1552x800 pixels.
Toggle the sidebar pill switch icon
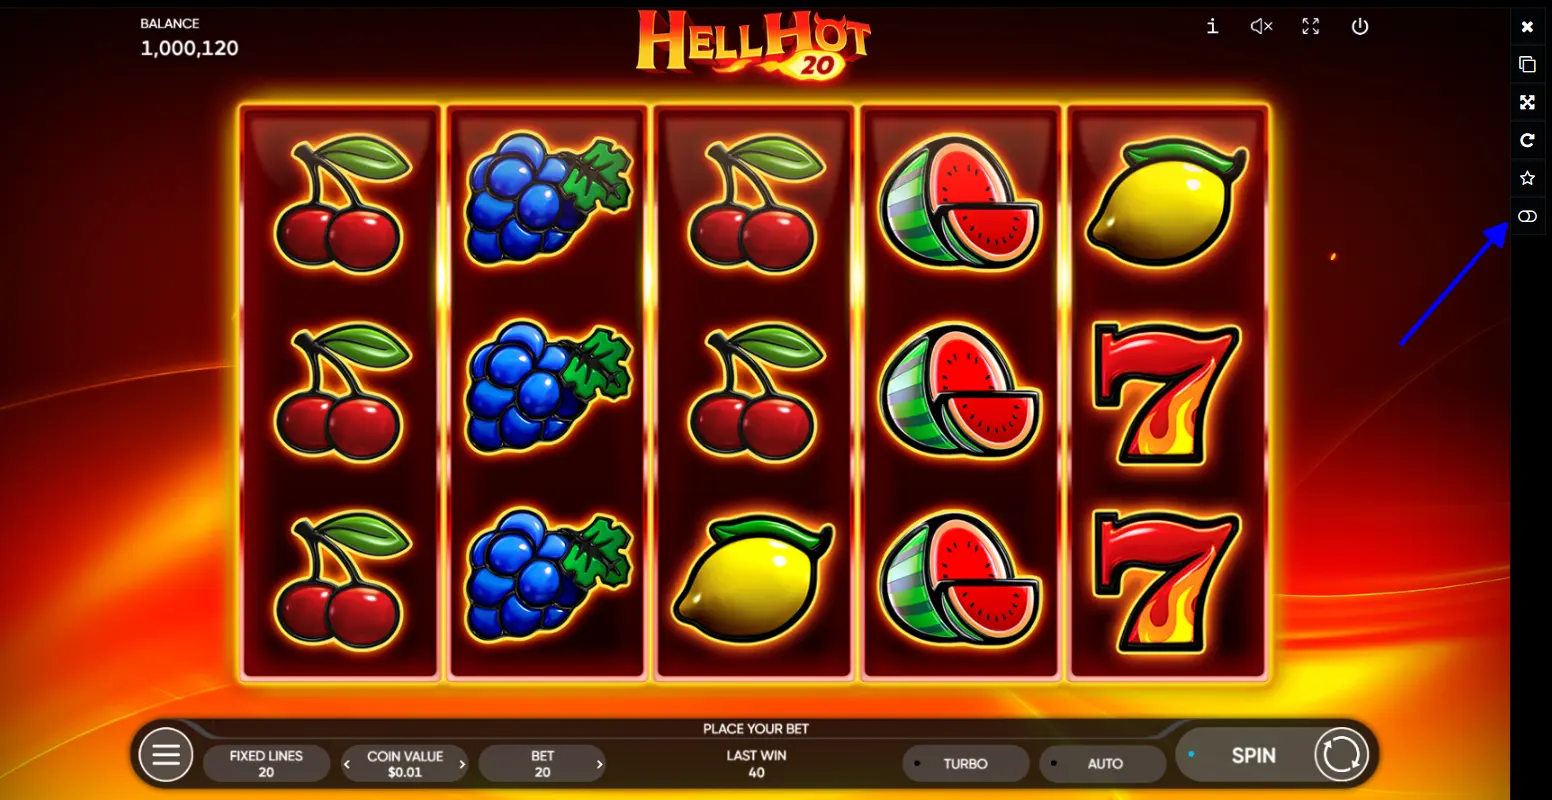click(1527, 216)
